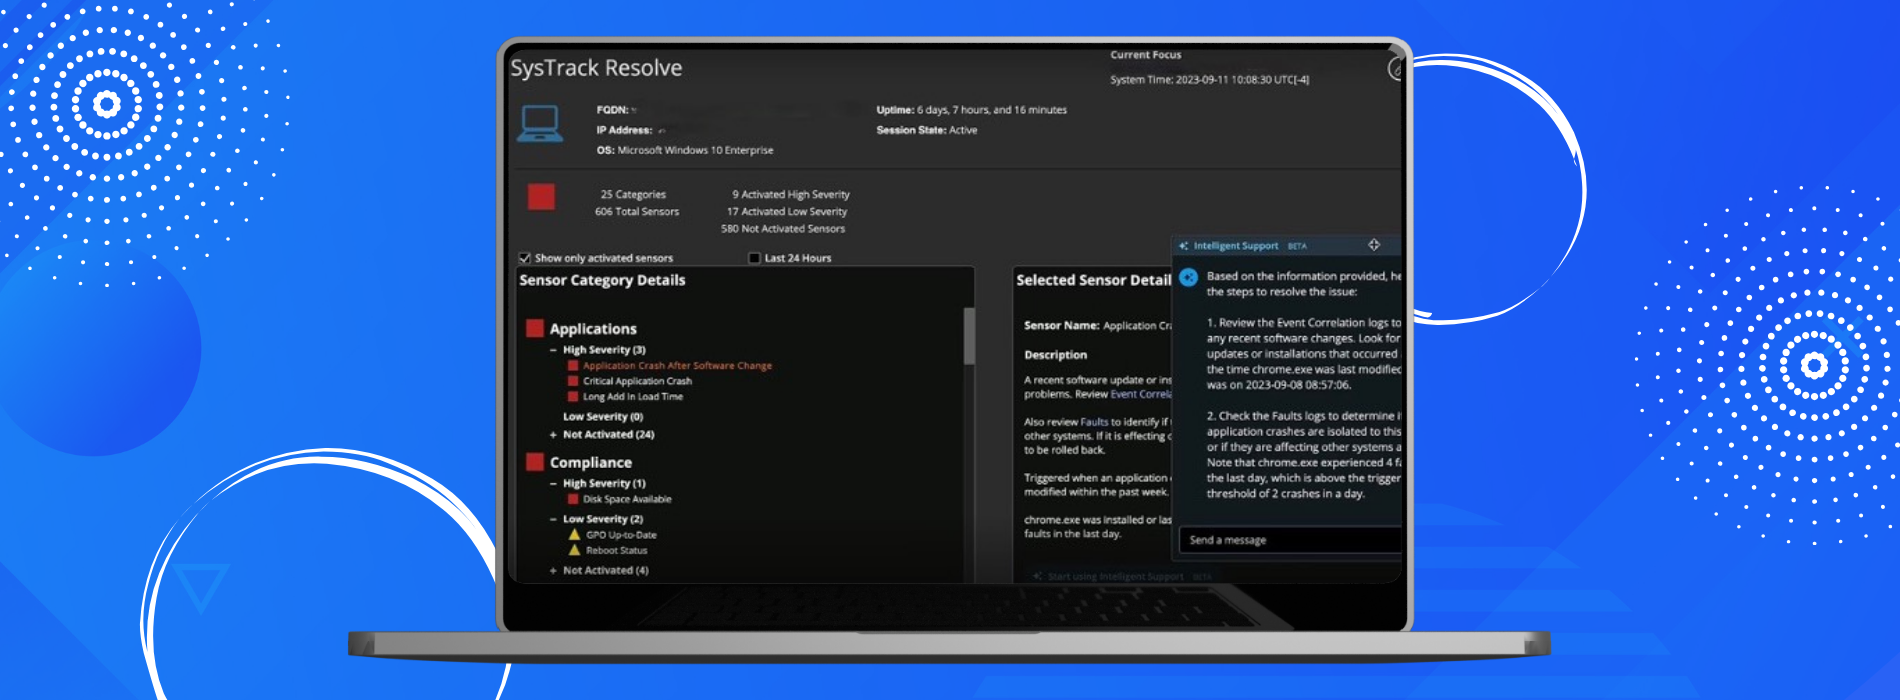The width and height of the screenshot is (1900, 700).
Task: Check the Last 24 Hours box
Action: pos(755,258)
